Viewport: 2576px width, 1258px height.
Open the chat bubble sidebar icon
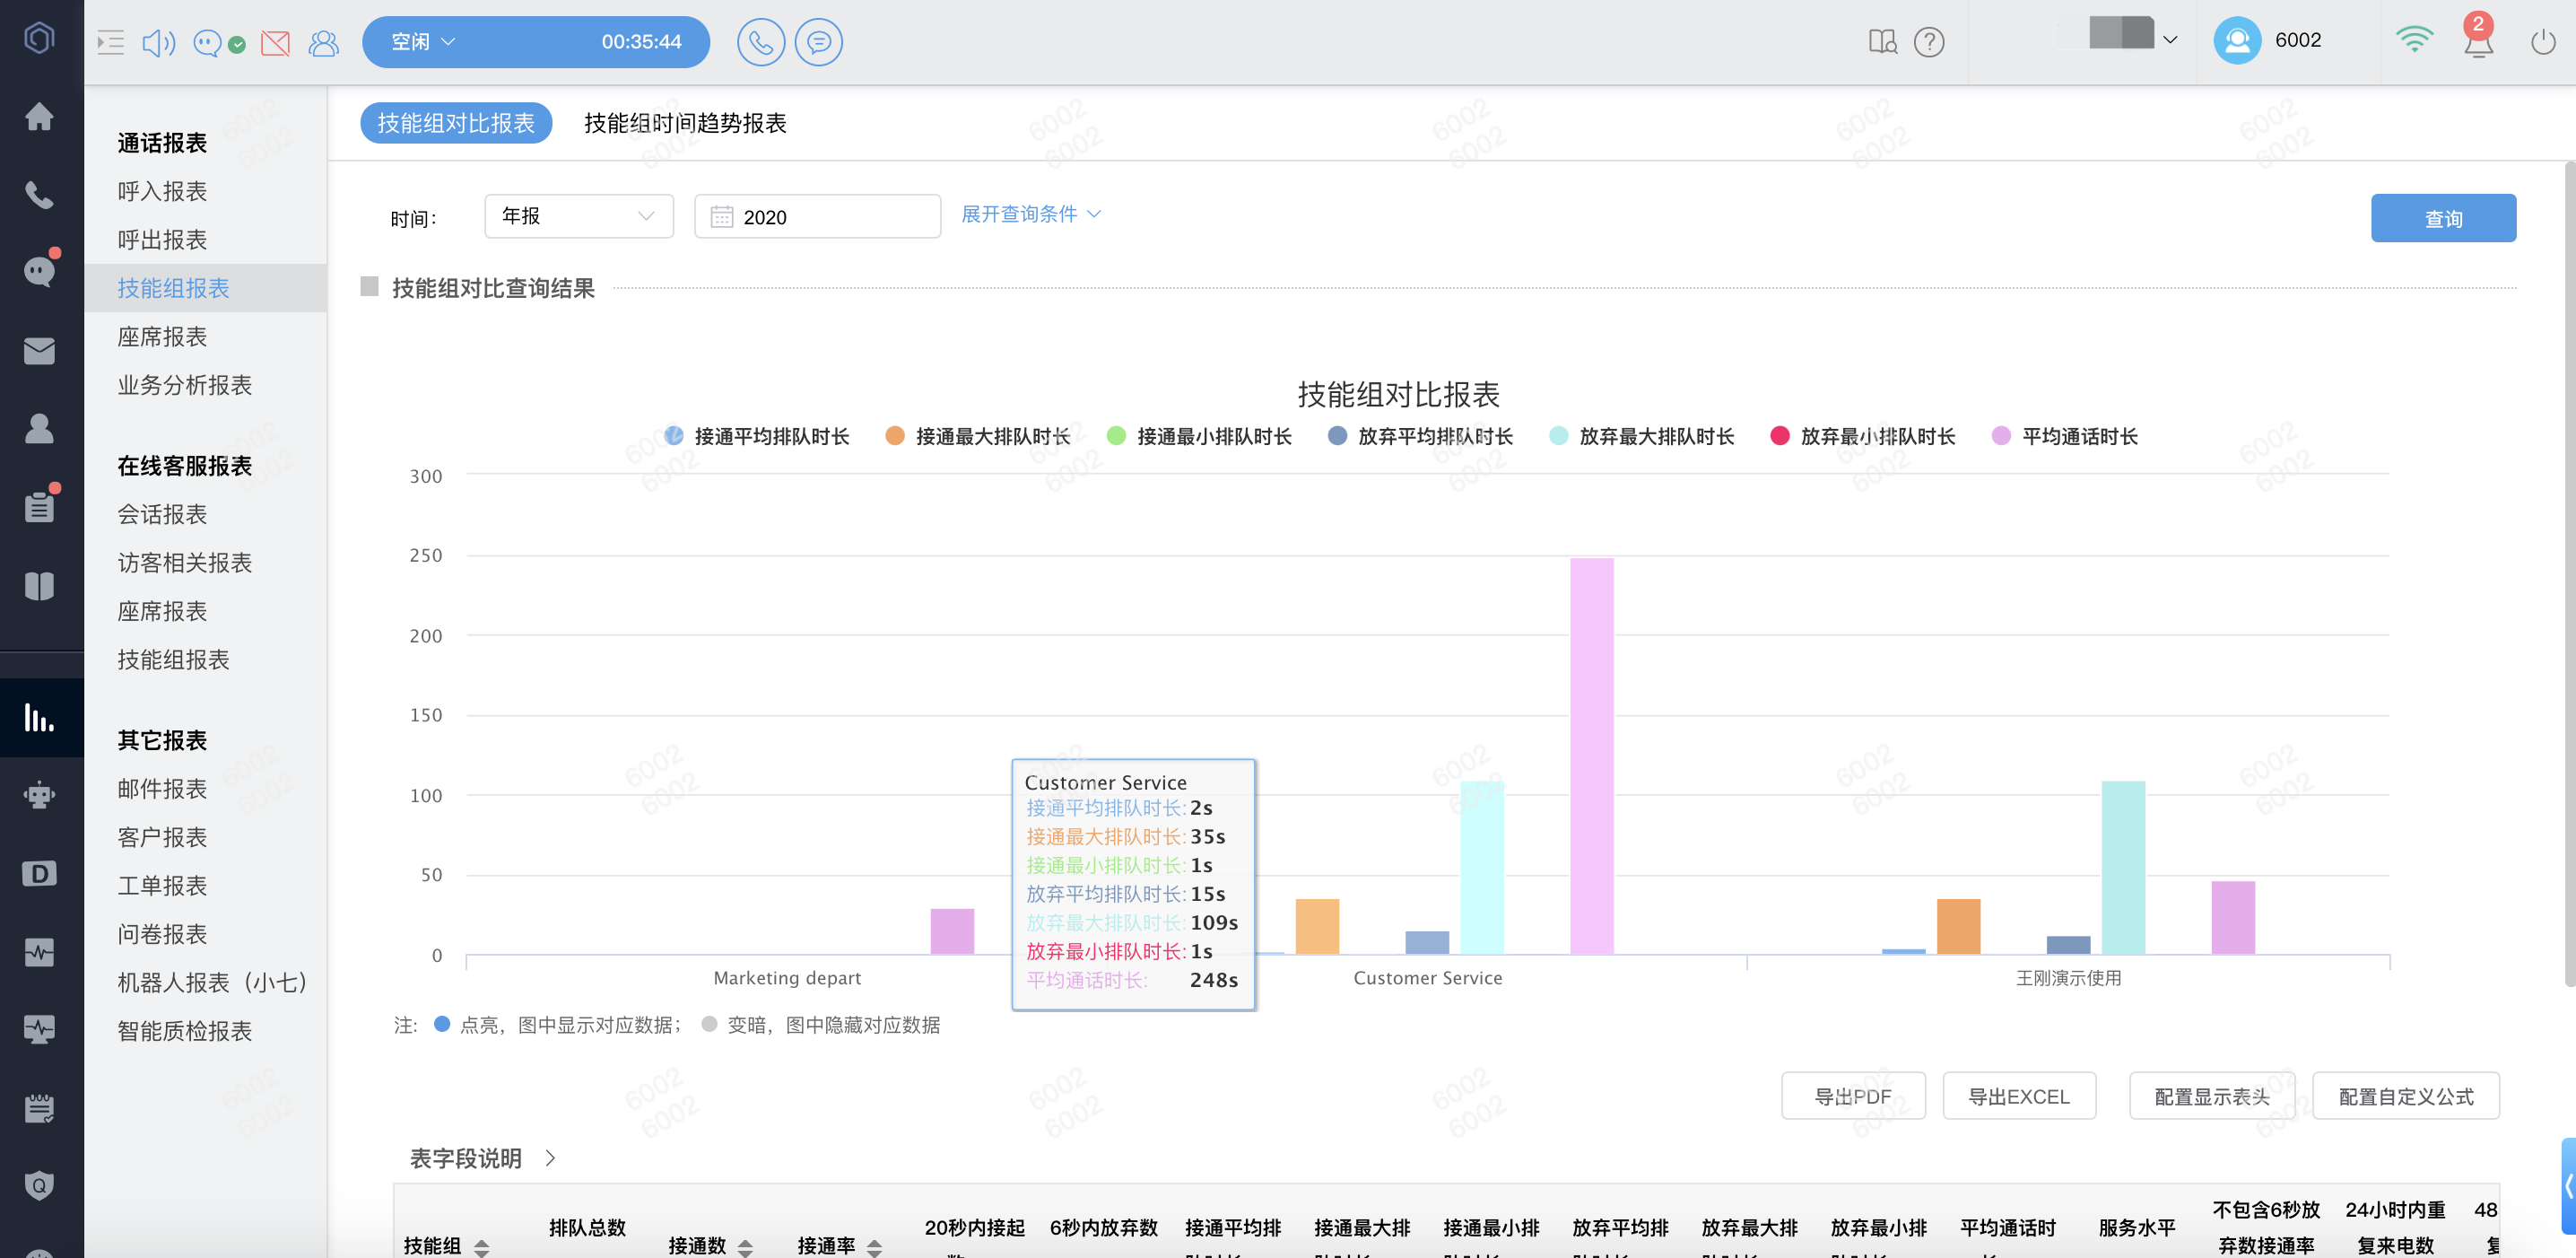pos(39,271)
